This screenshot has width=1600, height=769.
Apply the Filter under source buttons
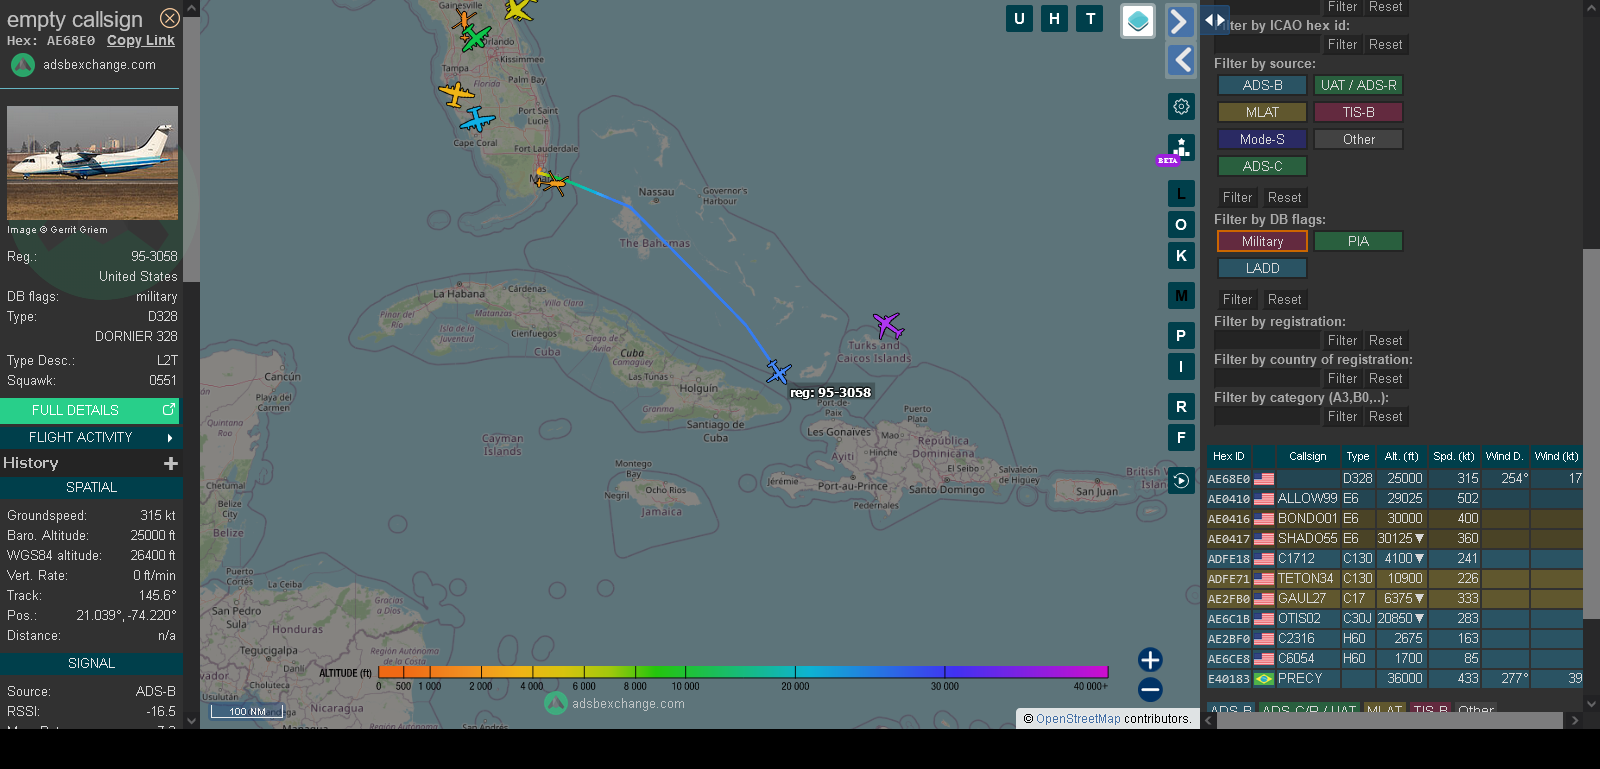pyautogui.click(x=1237, y=198)
